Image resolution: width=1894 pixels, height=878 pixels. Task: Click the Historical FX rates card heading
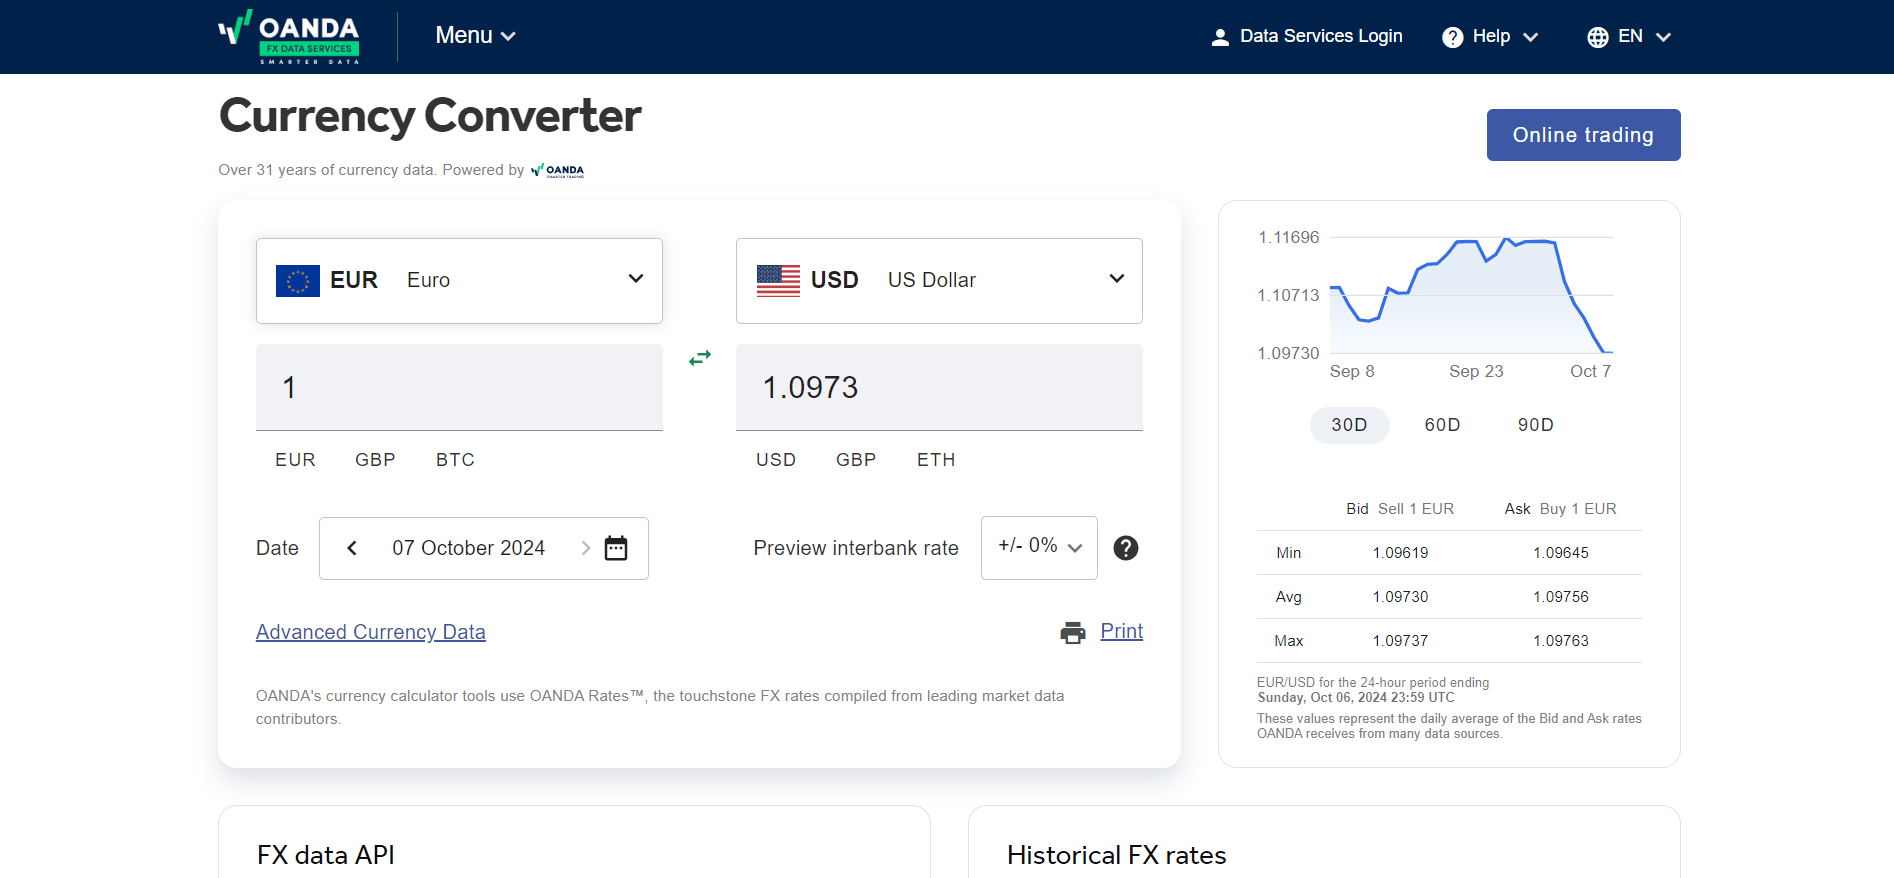click(x=1116, y=855)
